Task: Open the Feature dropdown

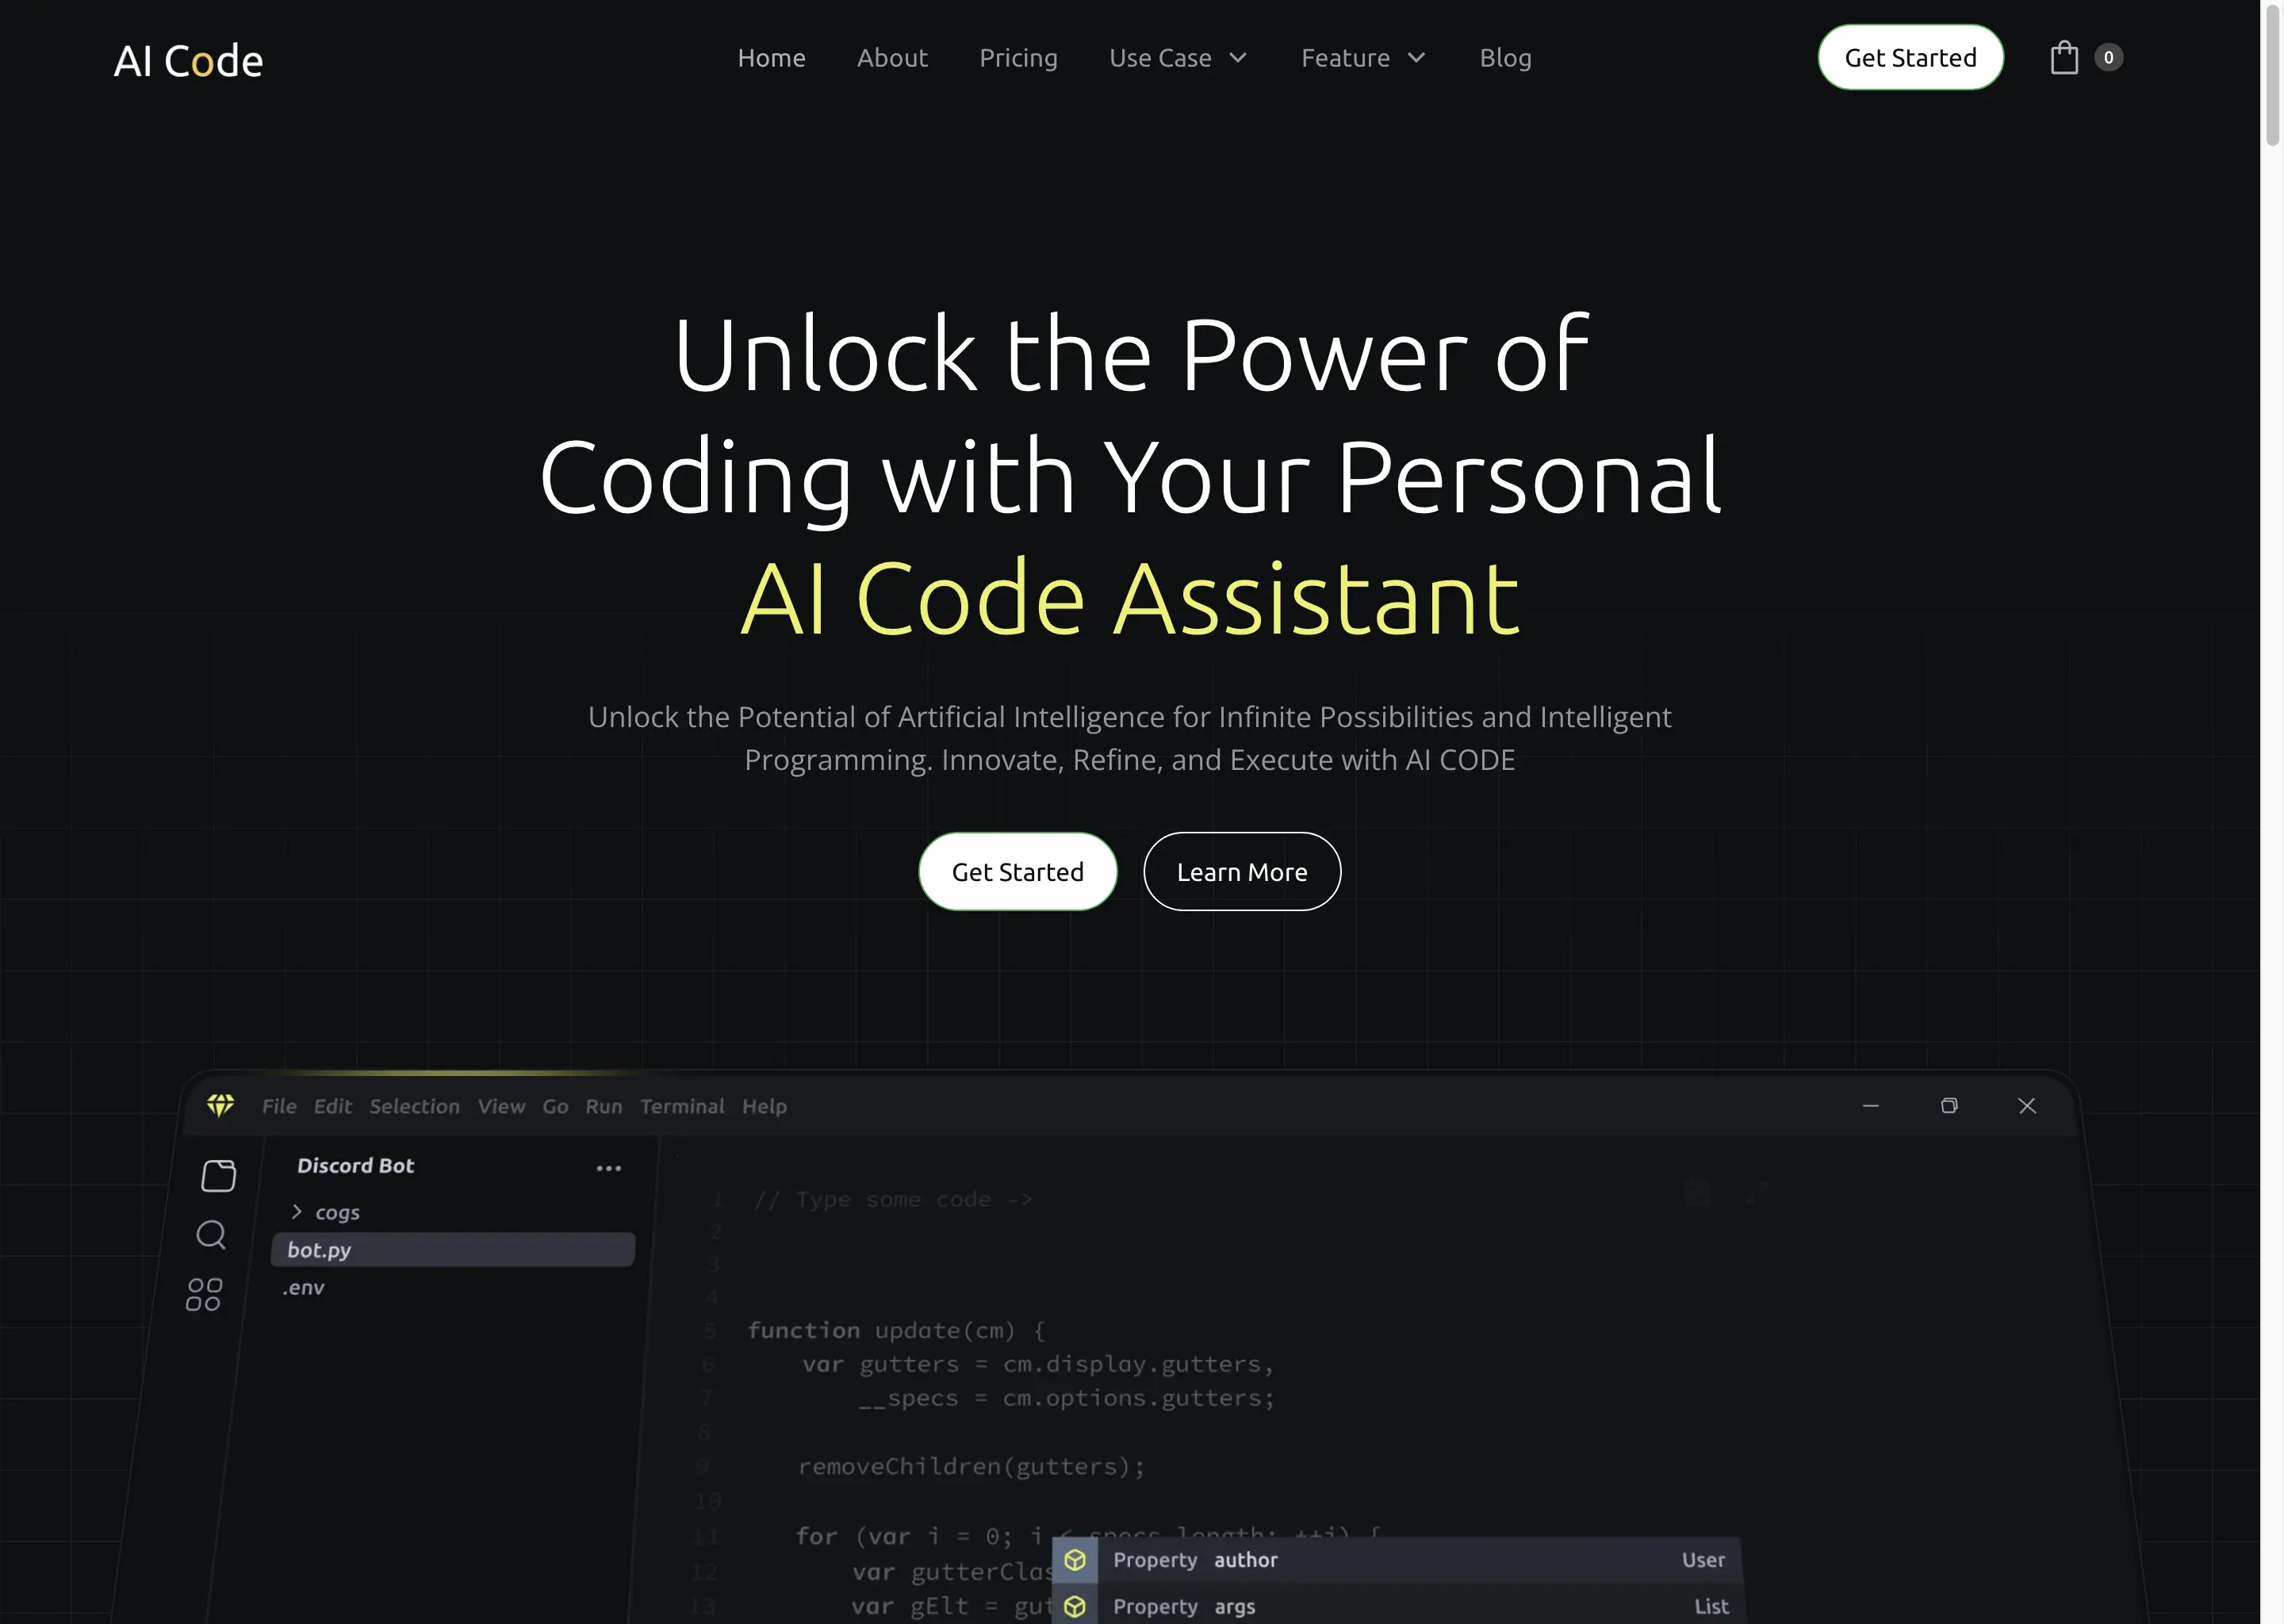Action: click(1363, 57)
